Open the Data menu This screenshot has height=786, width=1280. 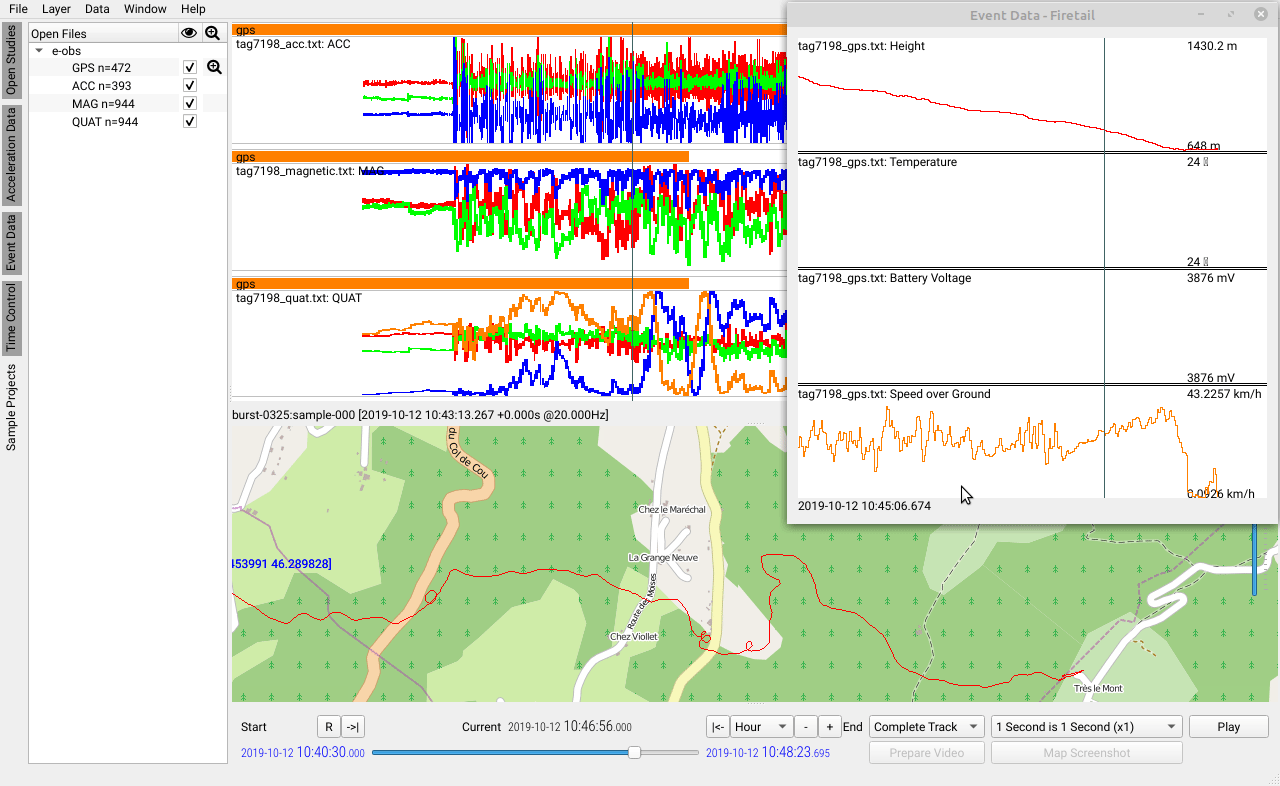(x=97, y=9)
